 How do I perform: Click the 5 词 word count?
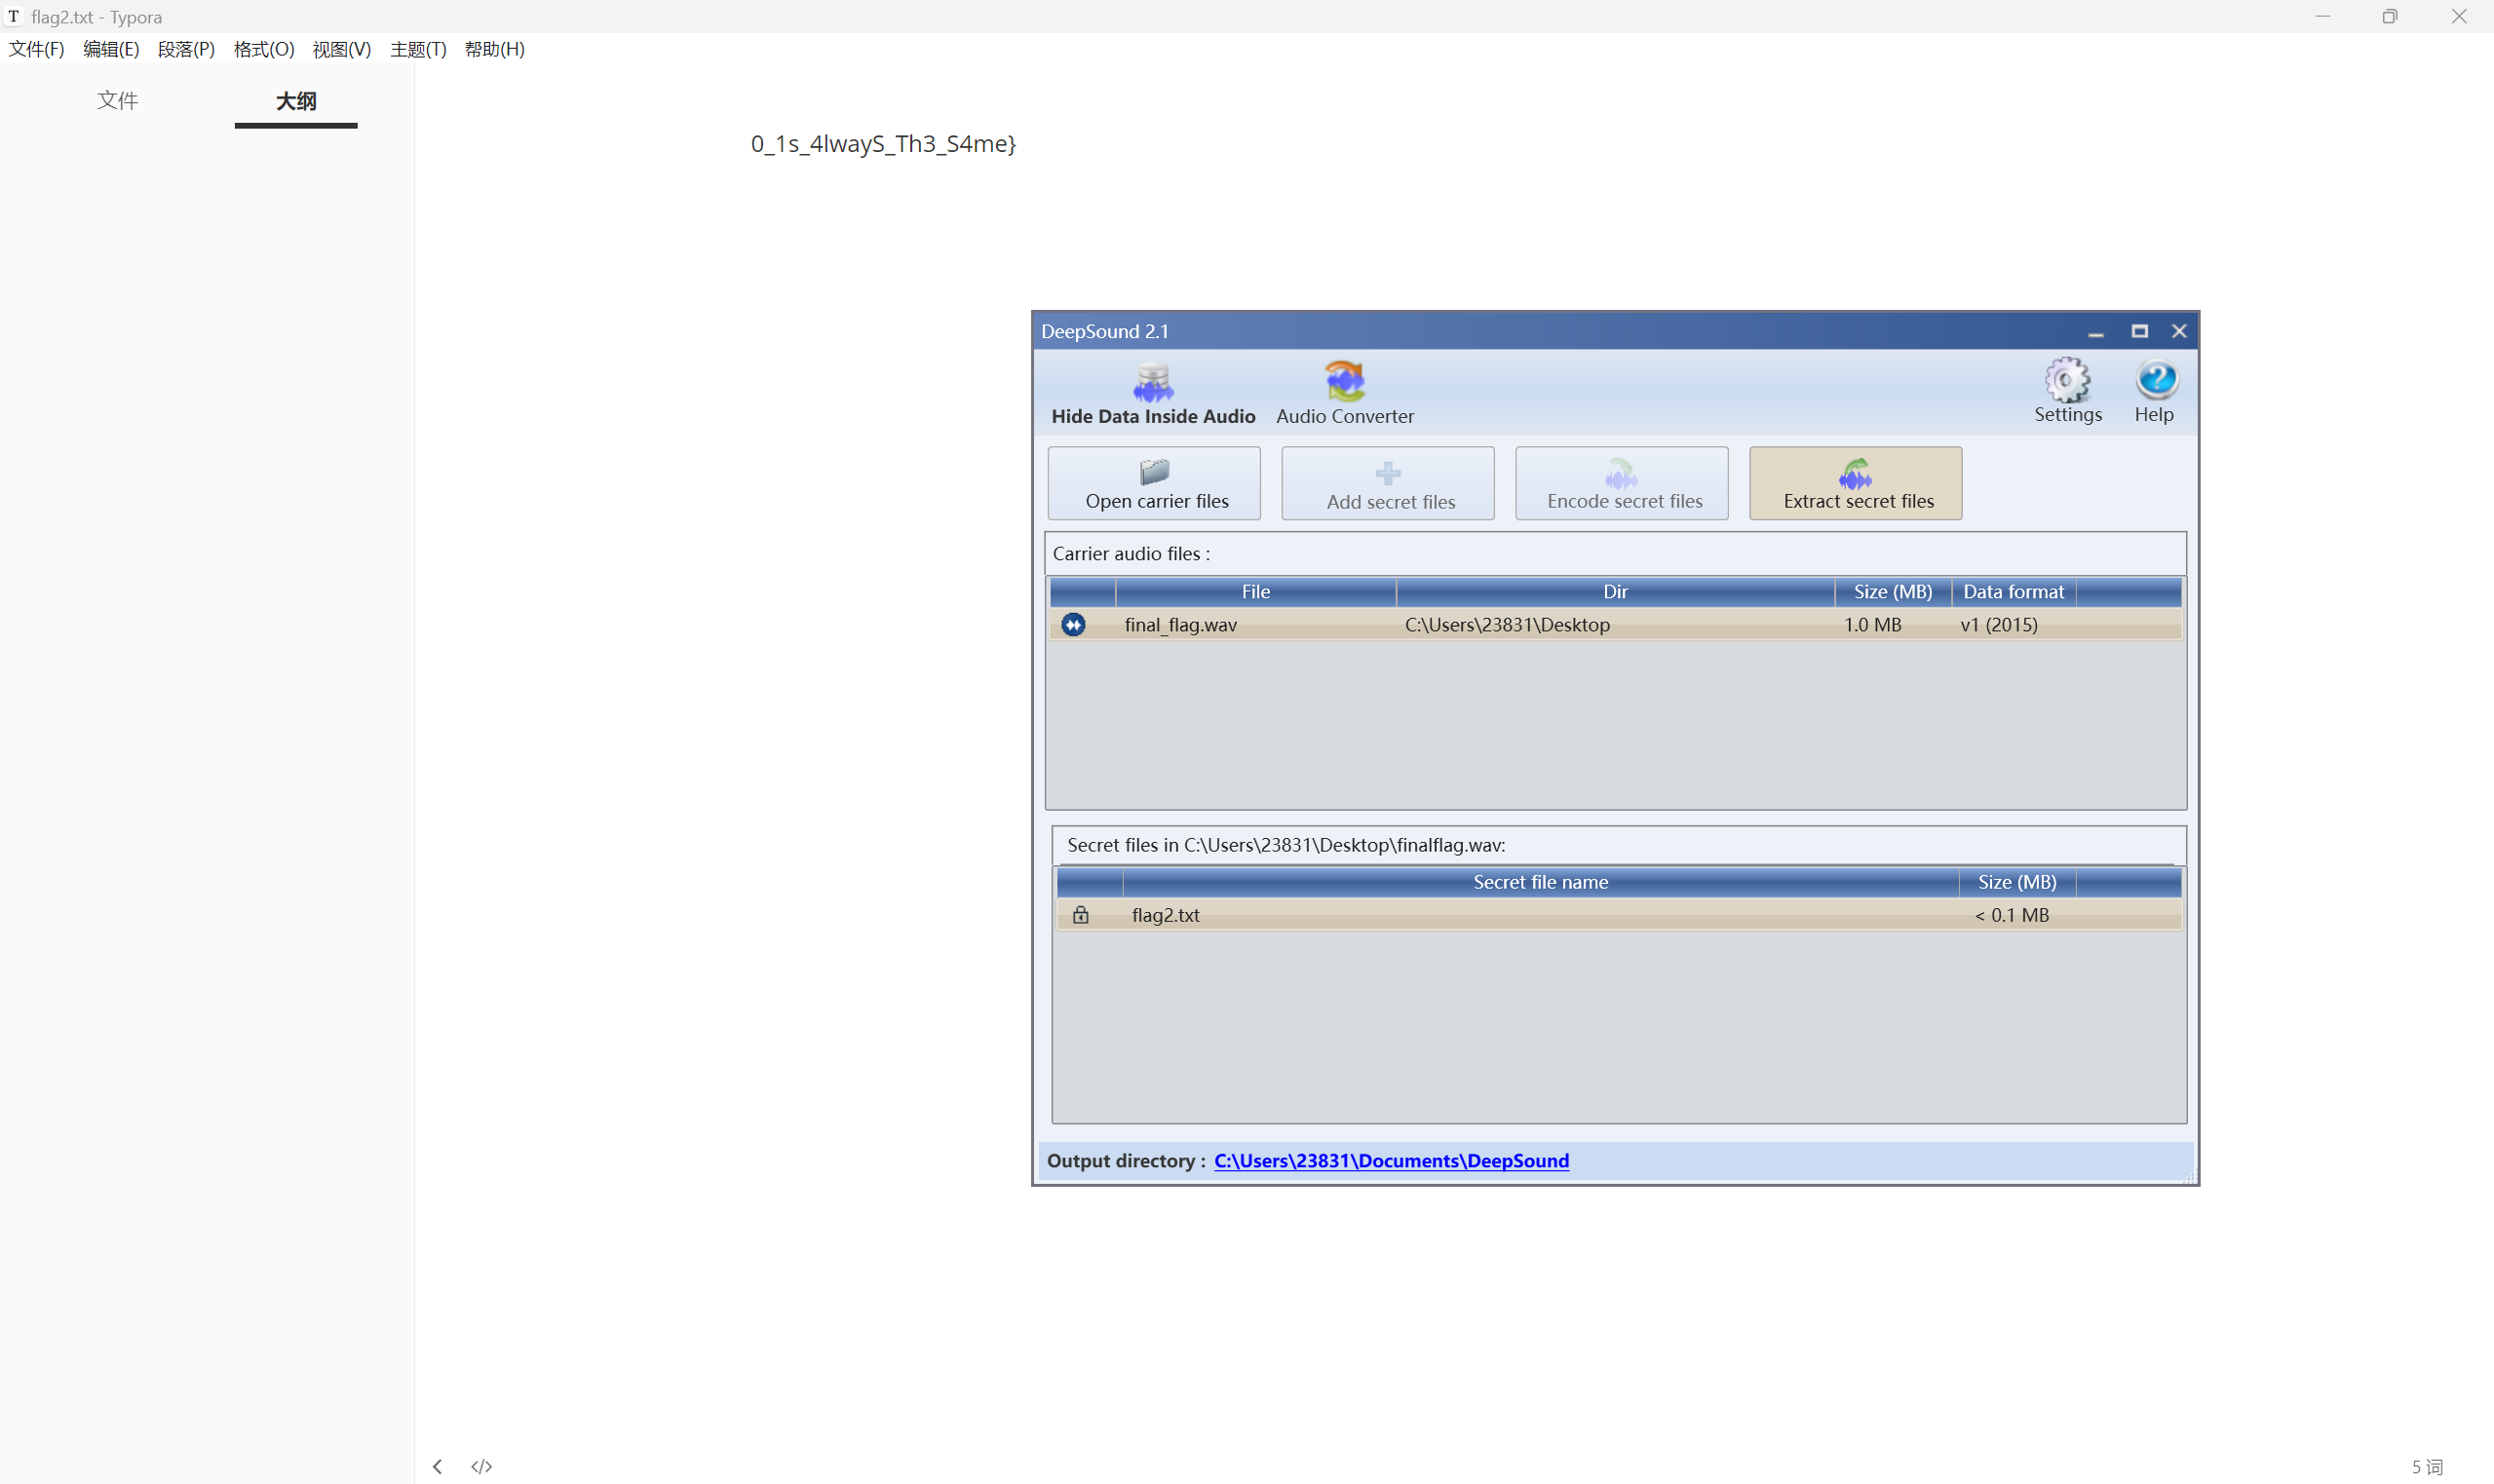2428,1467
